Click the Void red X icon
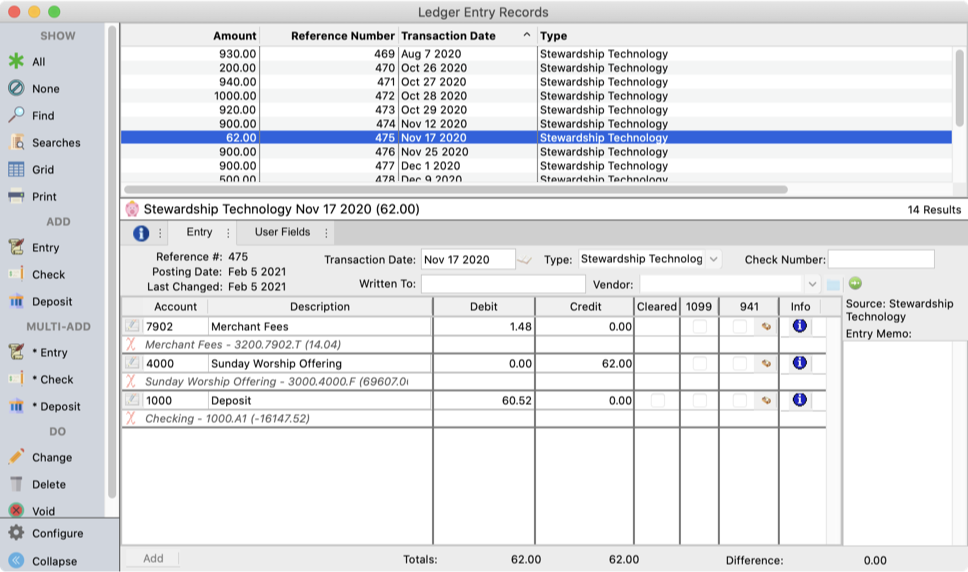968x572 pixels. click(16, 511)
